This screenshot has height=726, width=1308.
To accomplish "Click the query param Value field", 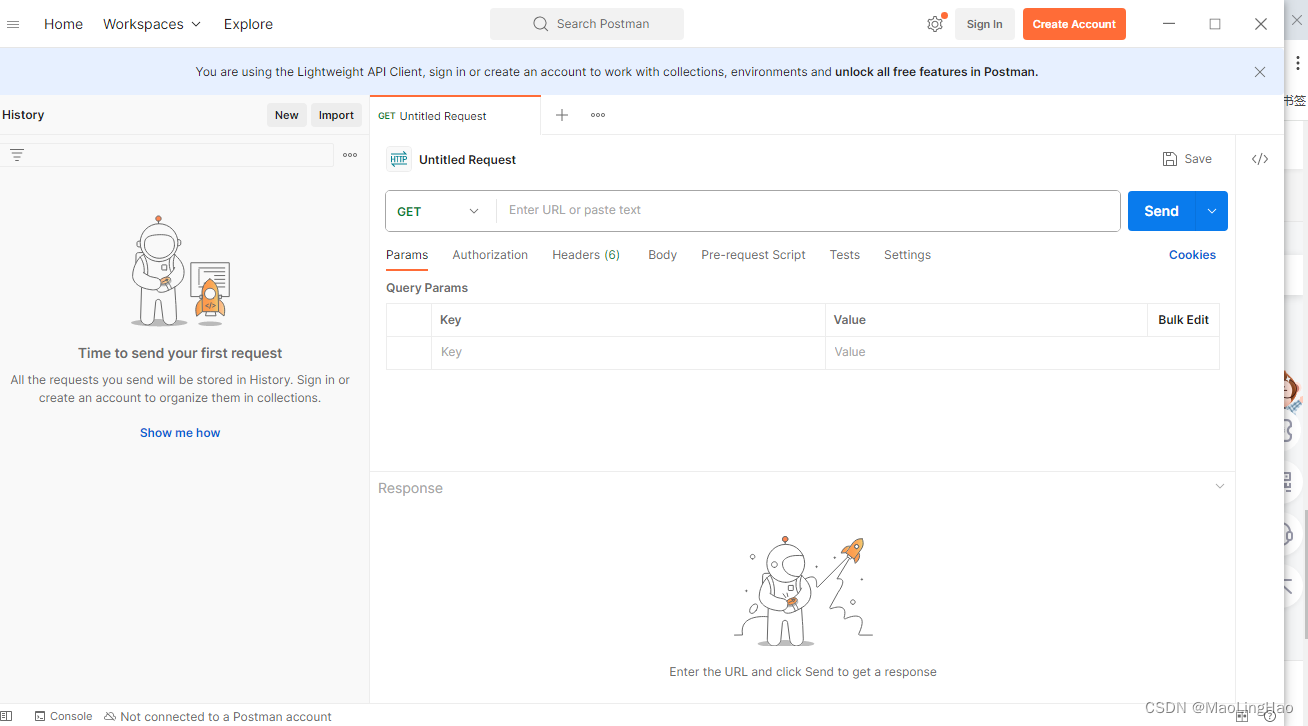I will (1022, 352).
